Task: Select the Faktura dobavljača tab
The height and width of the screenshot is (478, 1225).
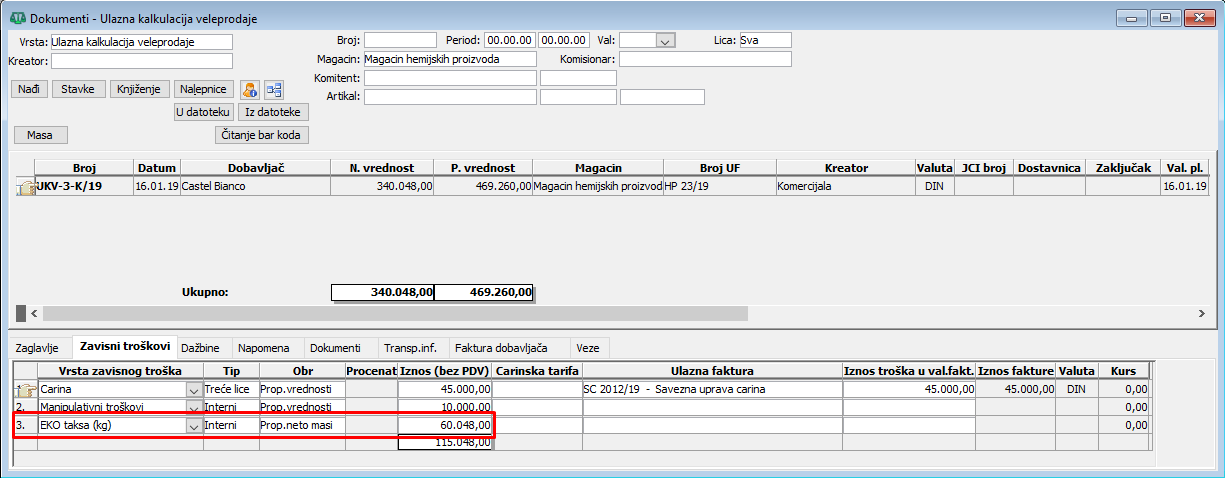Action: pyautogui.click(x=501, y=348)
